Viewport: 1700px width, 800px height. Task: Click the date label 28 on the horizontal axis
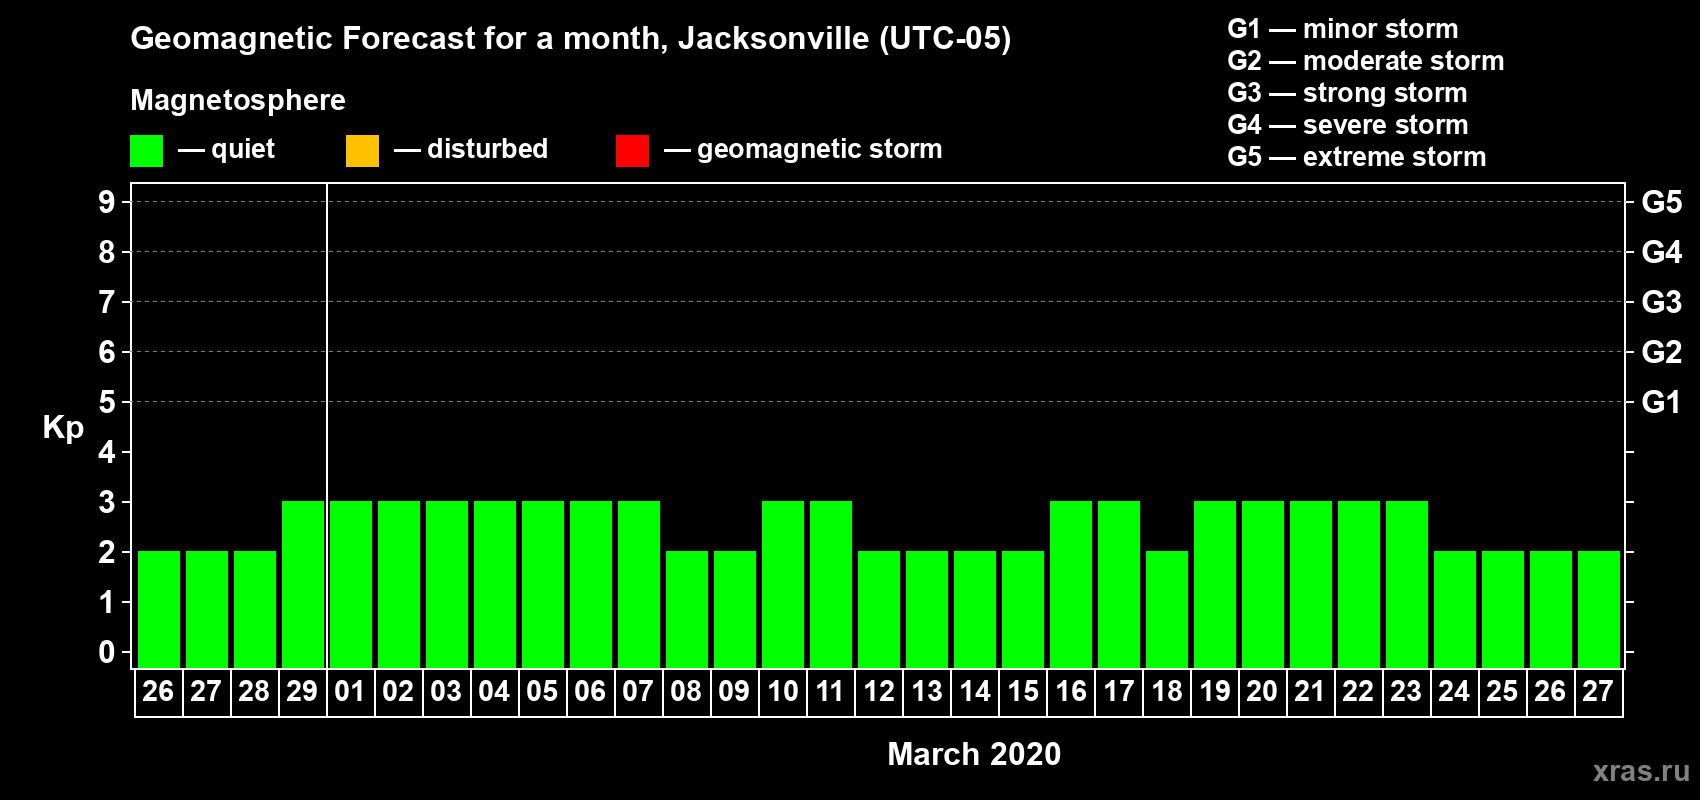point(254,692)
